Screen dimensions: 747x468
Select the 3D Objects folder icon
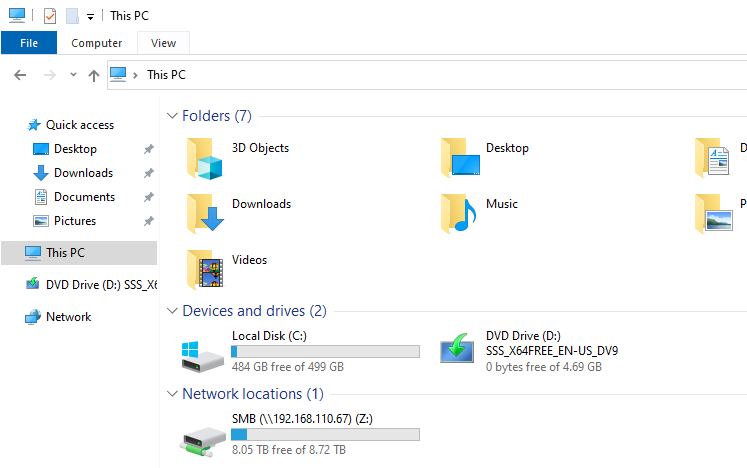coord(204,159)
